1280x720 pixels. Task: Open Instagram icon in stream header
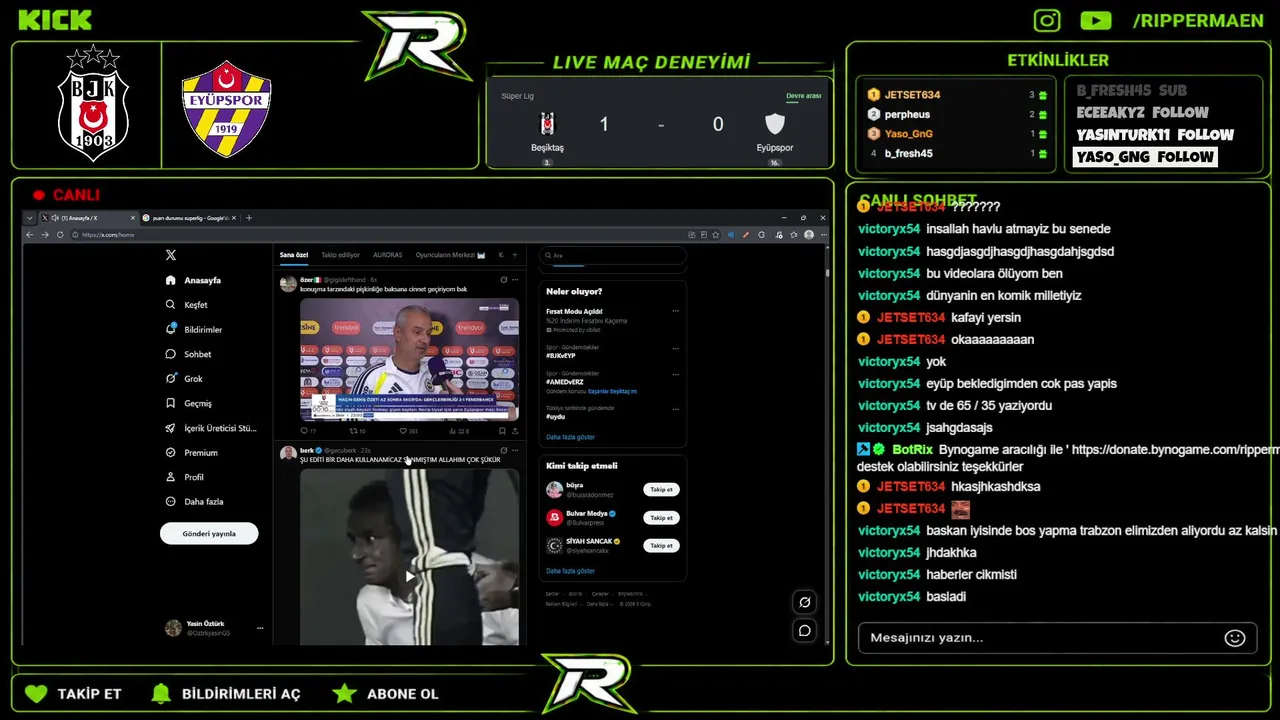tap(1047, 20)
